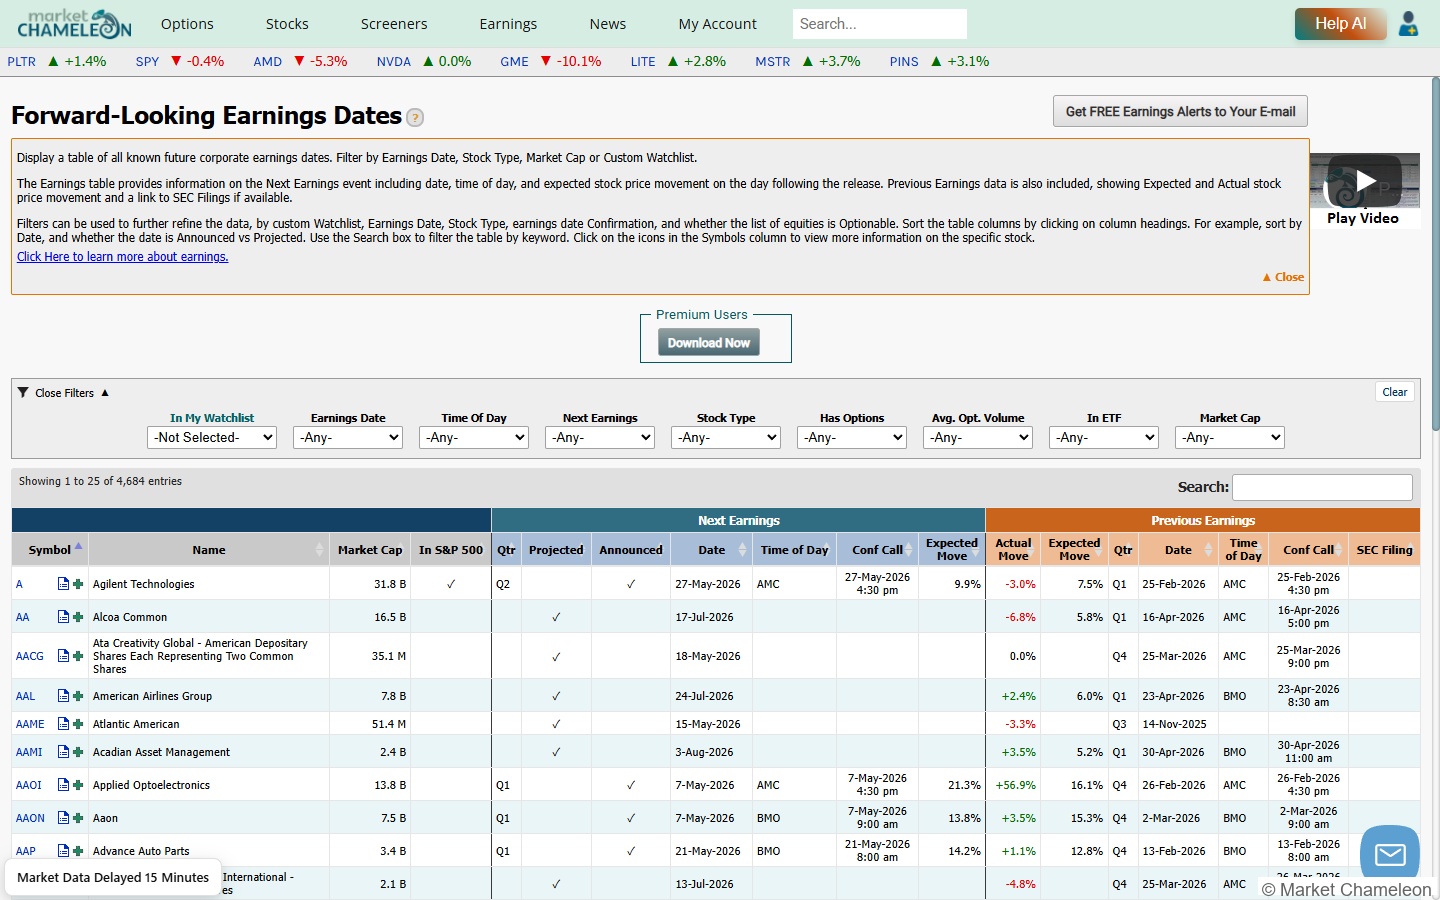The image size is (1440, 900).
Task: Open the In My Watchlist dropdown
Action: click(212, 438)
